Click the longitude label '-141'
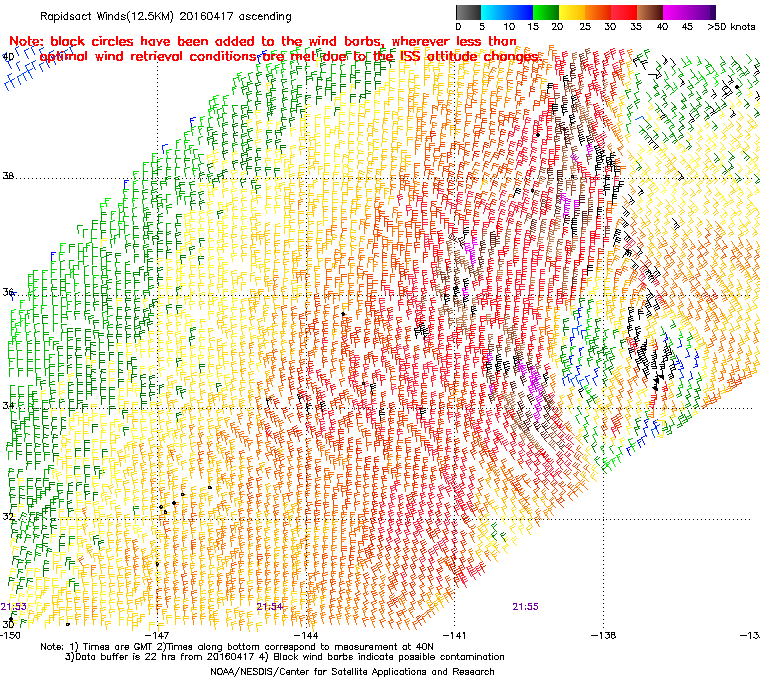Viewport: 760px width, 688px height. 454,635
